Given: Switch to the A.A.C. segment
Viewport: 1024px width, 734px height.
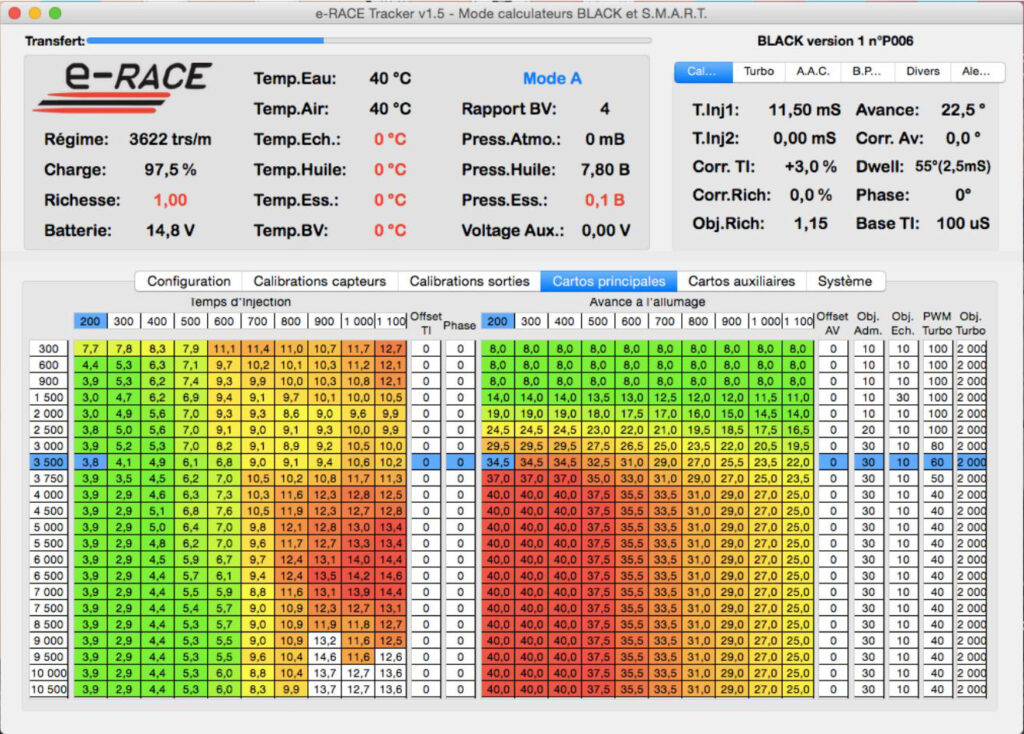Looking at the screenshot, I should pos(812,72).
